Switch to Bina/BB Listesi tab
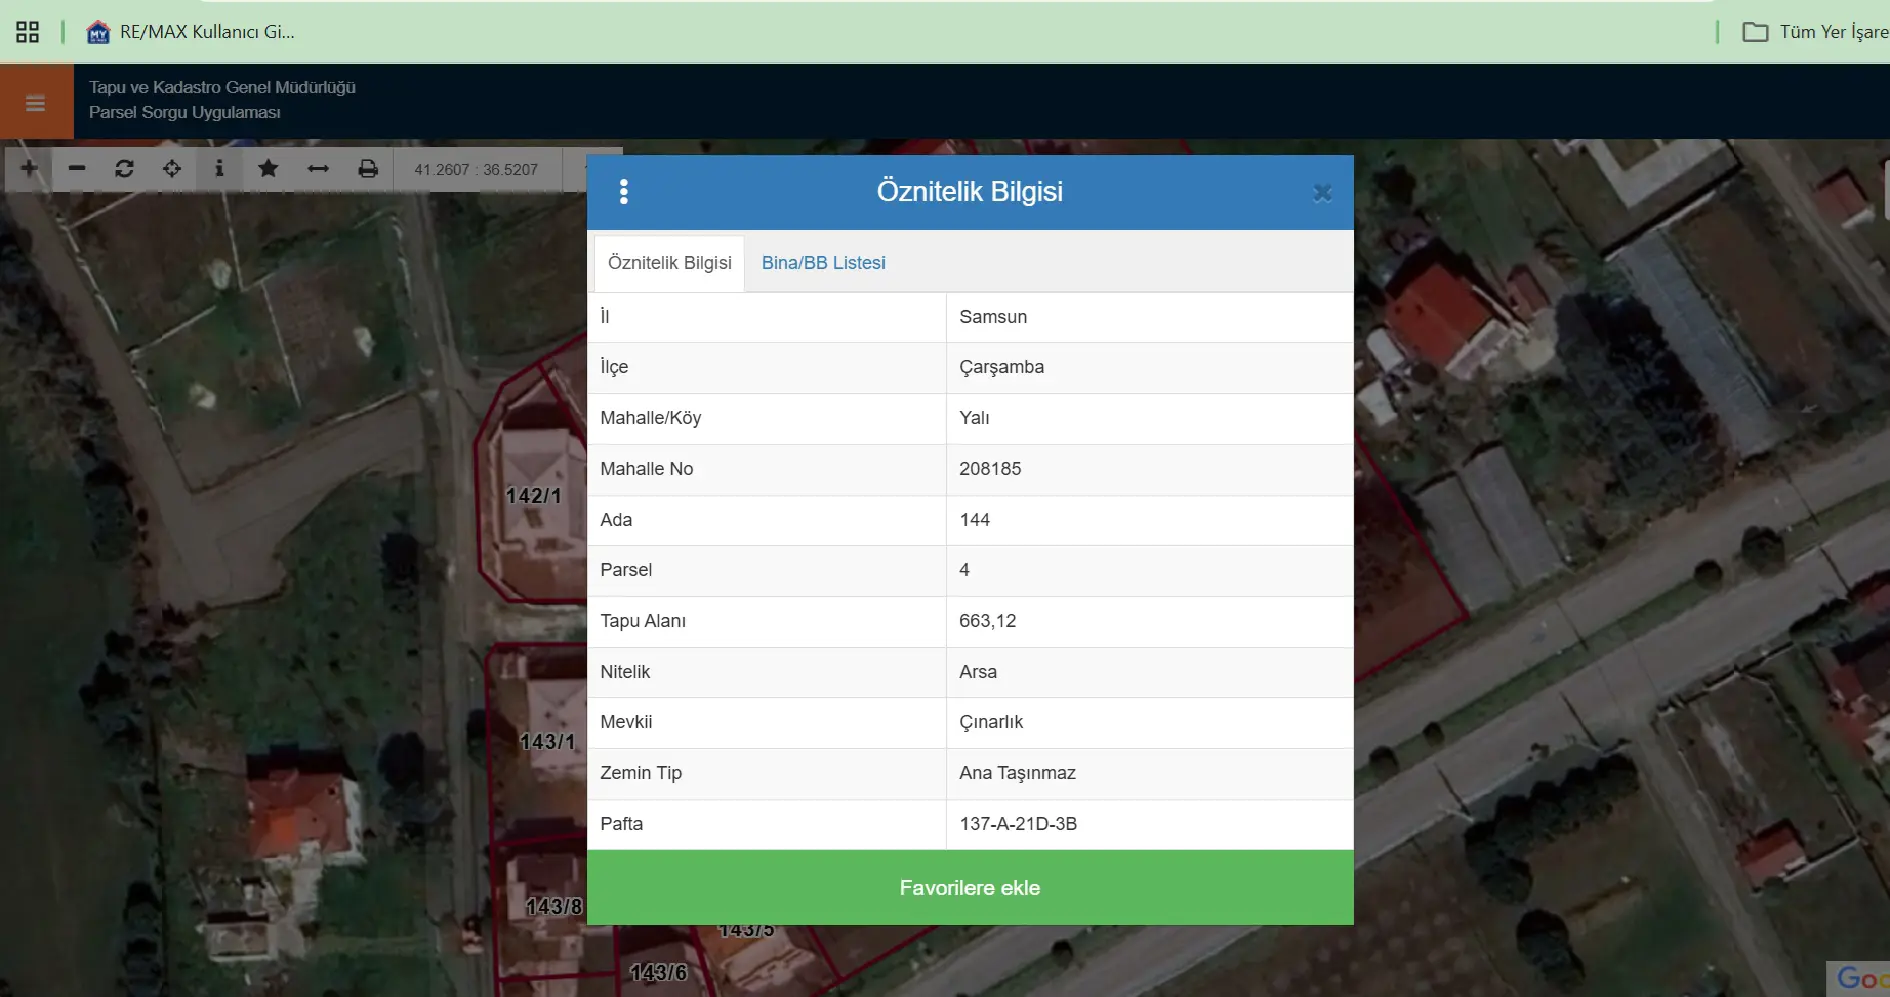The image size is (1890, 997). click(824, 263)
